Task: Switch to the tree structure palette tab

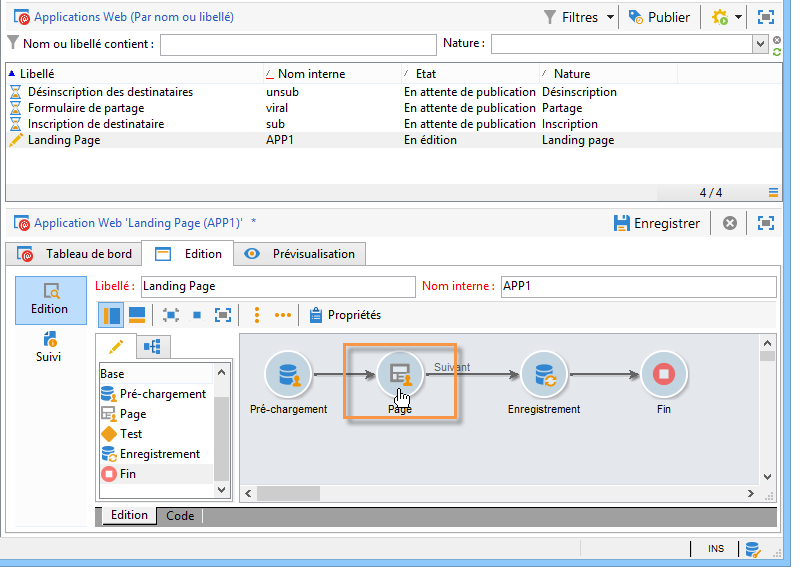Action: pyautogui.click(x=153, y=347)
